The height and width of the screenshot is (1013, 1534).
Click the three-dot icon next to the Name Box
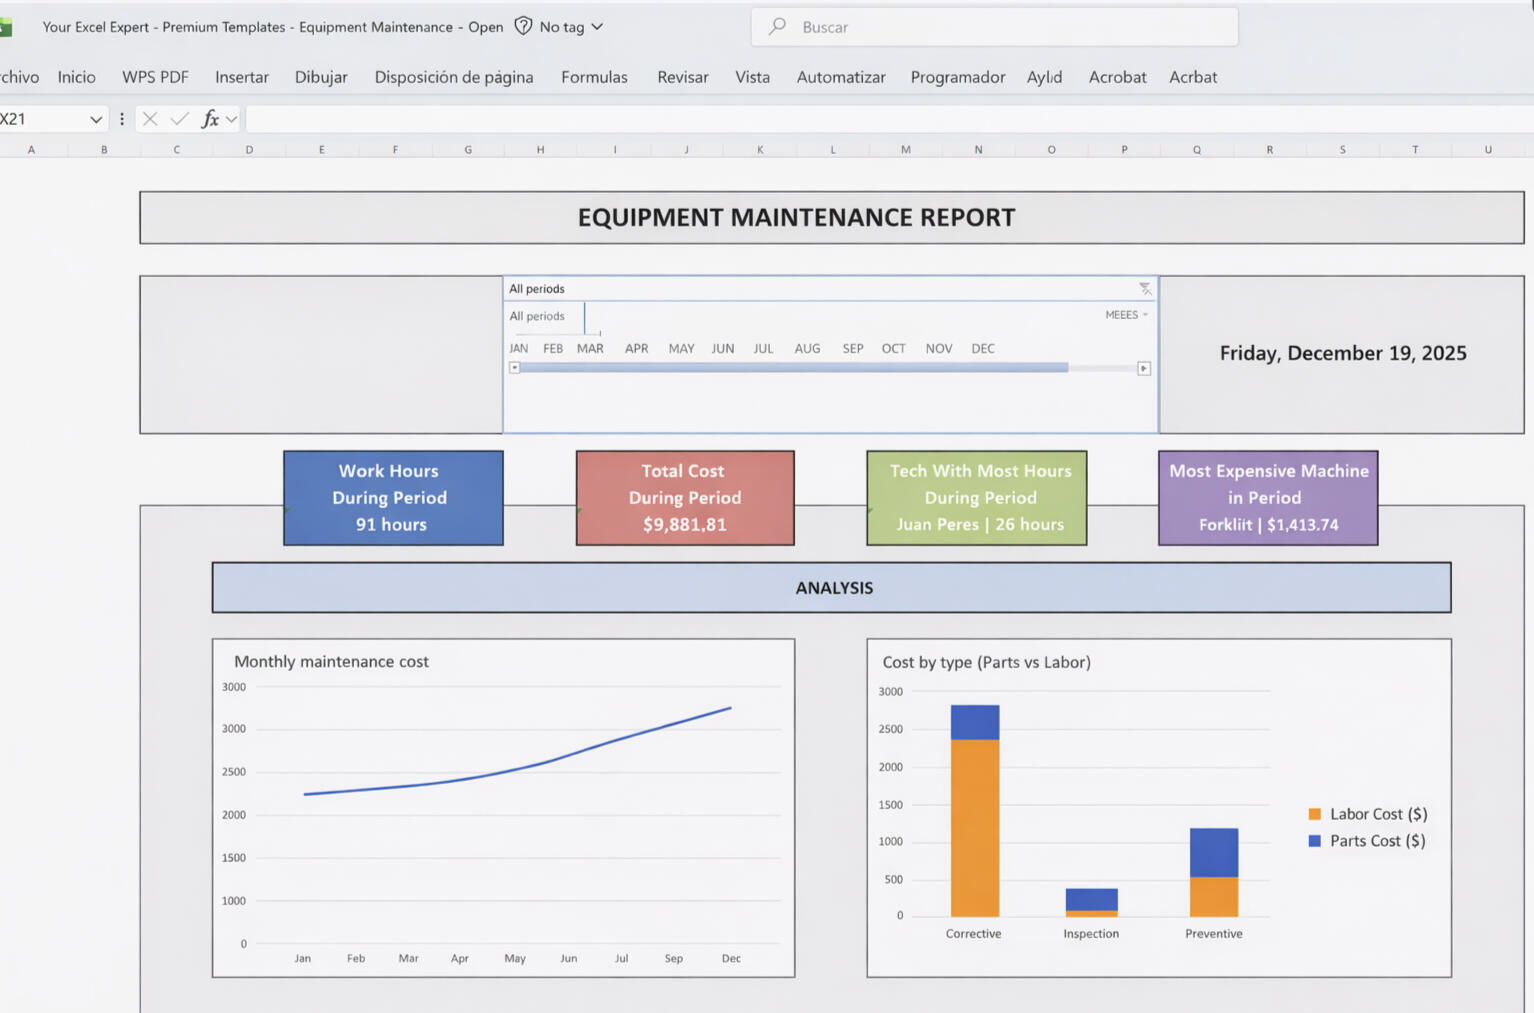(121, 118)
